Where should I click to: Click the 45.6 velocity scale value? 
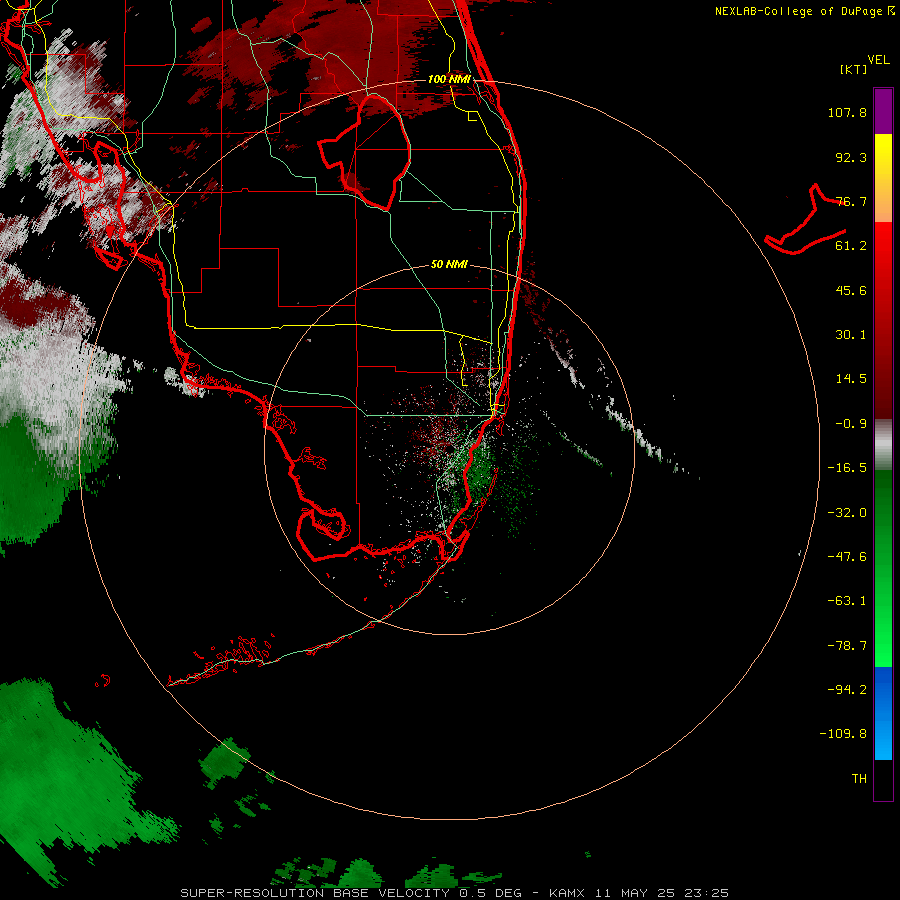click(851, 290)
